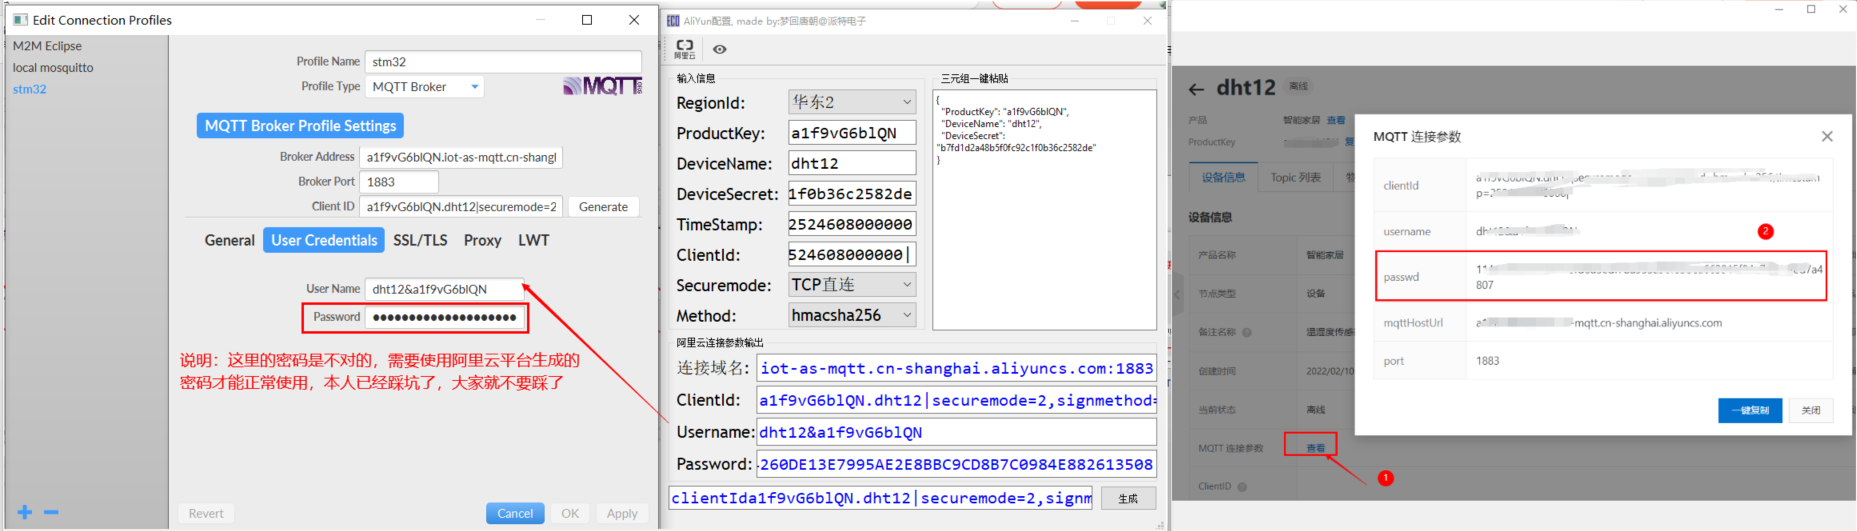
Task: Click the Cancel button
Action: tap(515, 513)
